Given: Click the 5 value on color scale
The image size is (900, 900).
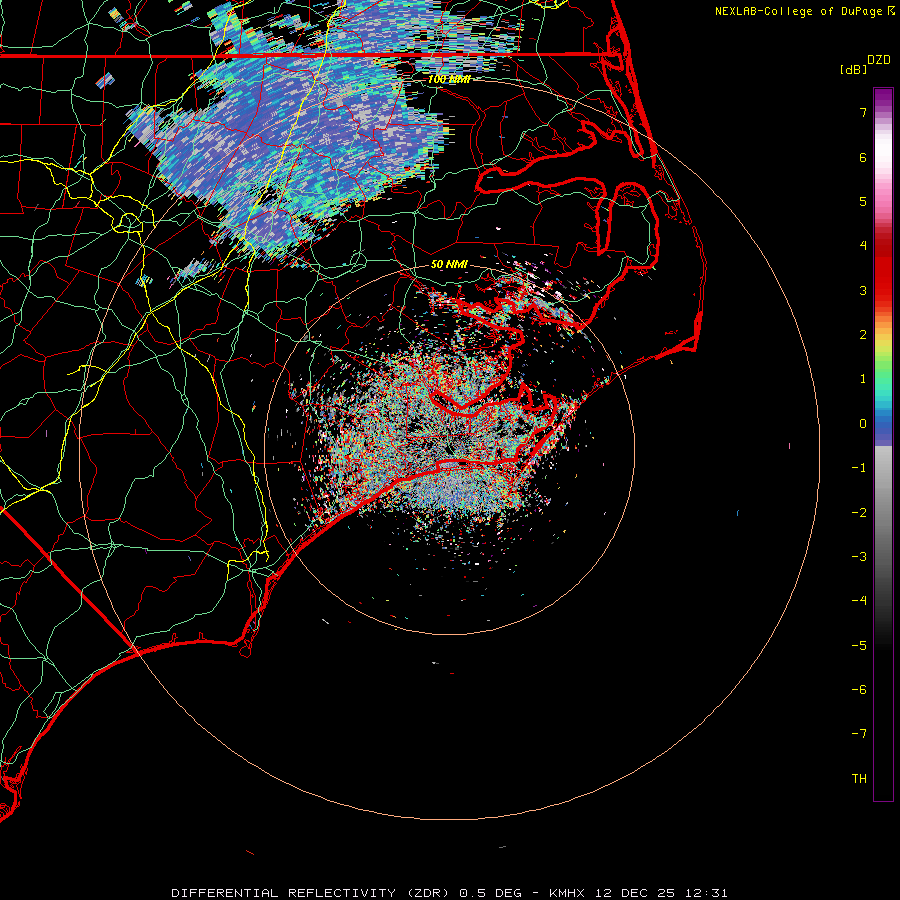Looking at the screenshot, I should click(x=863, y=201).
